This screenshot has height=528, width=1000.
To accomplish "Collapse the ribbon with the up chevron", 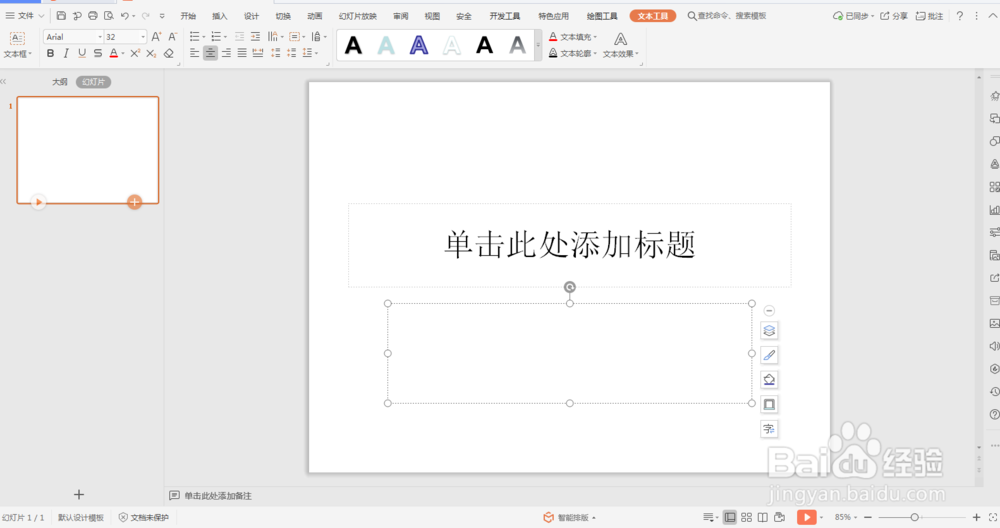I will [x=993, y=16].
